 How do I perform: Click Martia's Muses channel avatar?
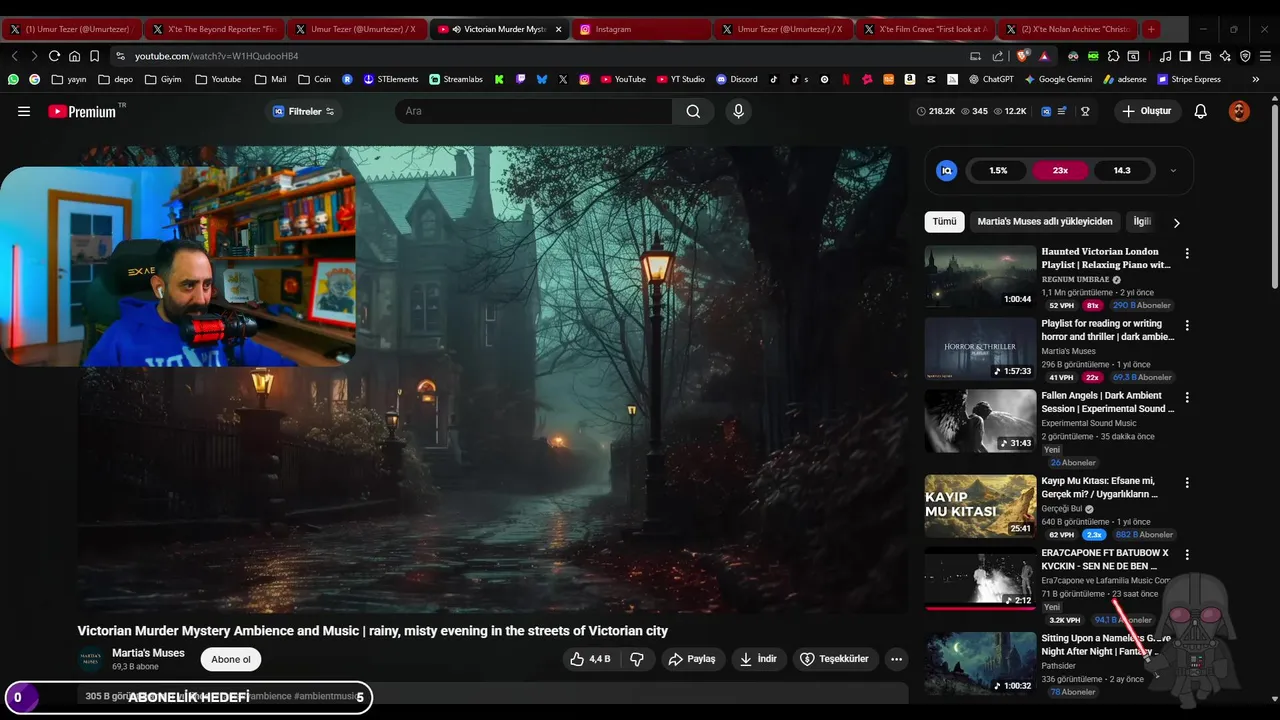90,659
